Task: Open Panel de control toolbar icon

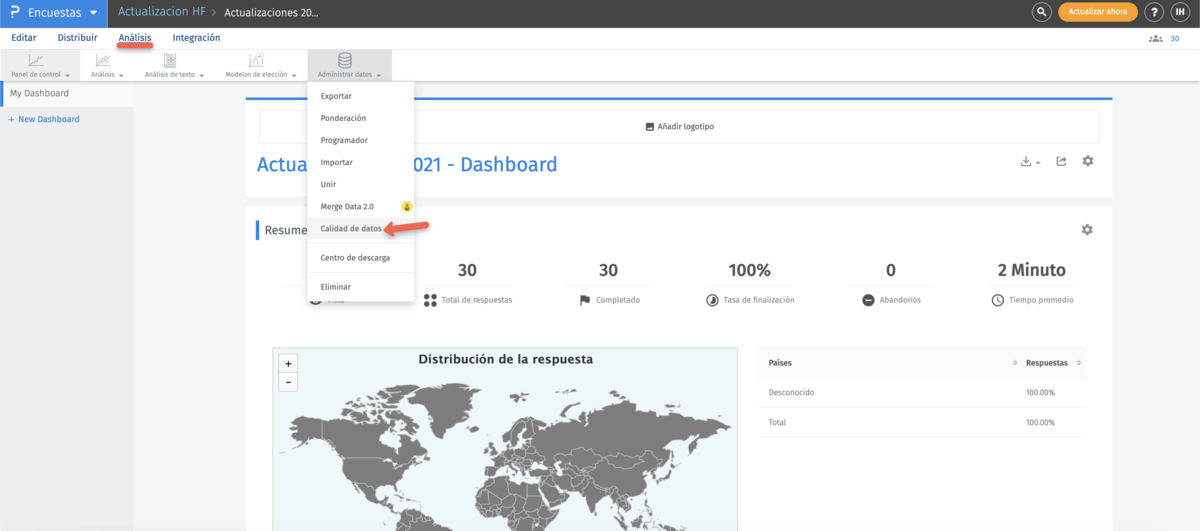Action: pyautogui.click(x=36, y=60)
